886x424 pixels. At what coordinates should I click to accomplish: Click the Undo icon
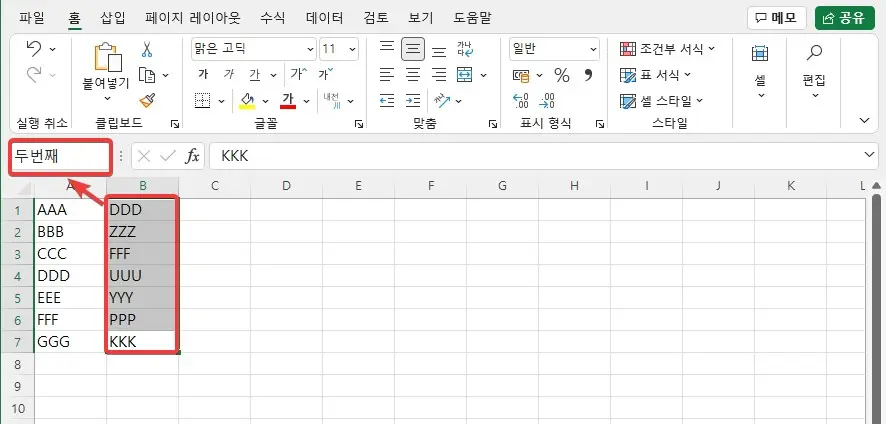[34, 49]
